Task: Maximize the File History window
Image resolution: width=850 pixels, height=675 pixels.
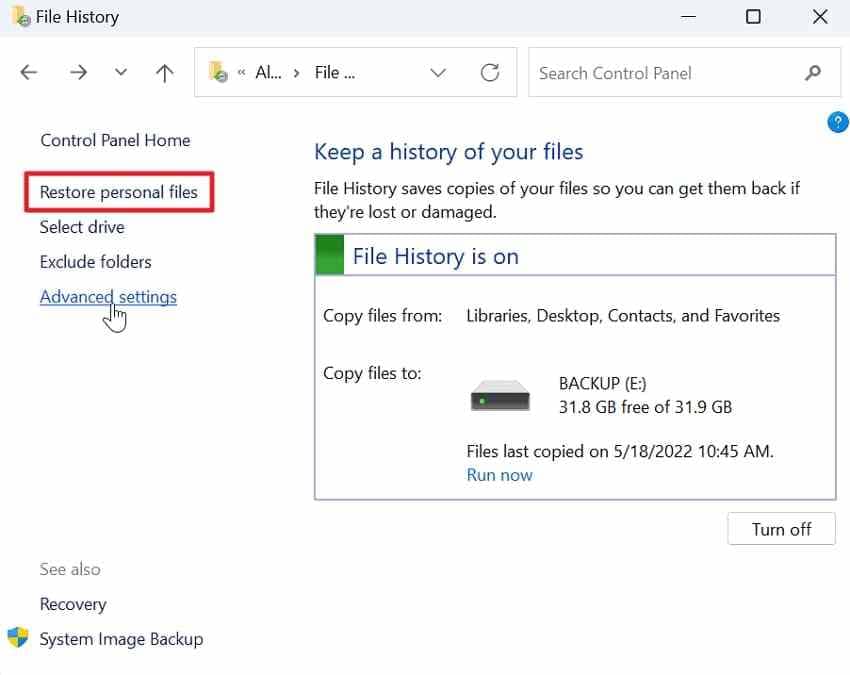Action: (753, 17)
